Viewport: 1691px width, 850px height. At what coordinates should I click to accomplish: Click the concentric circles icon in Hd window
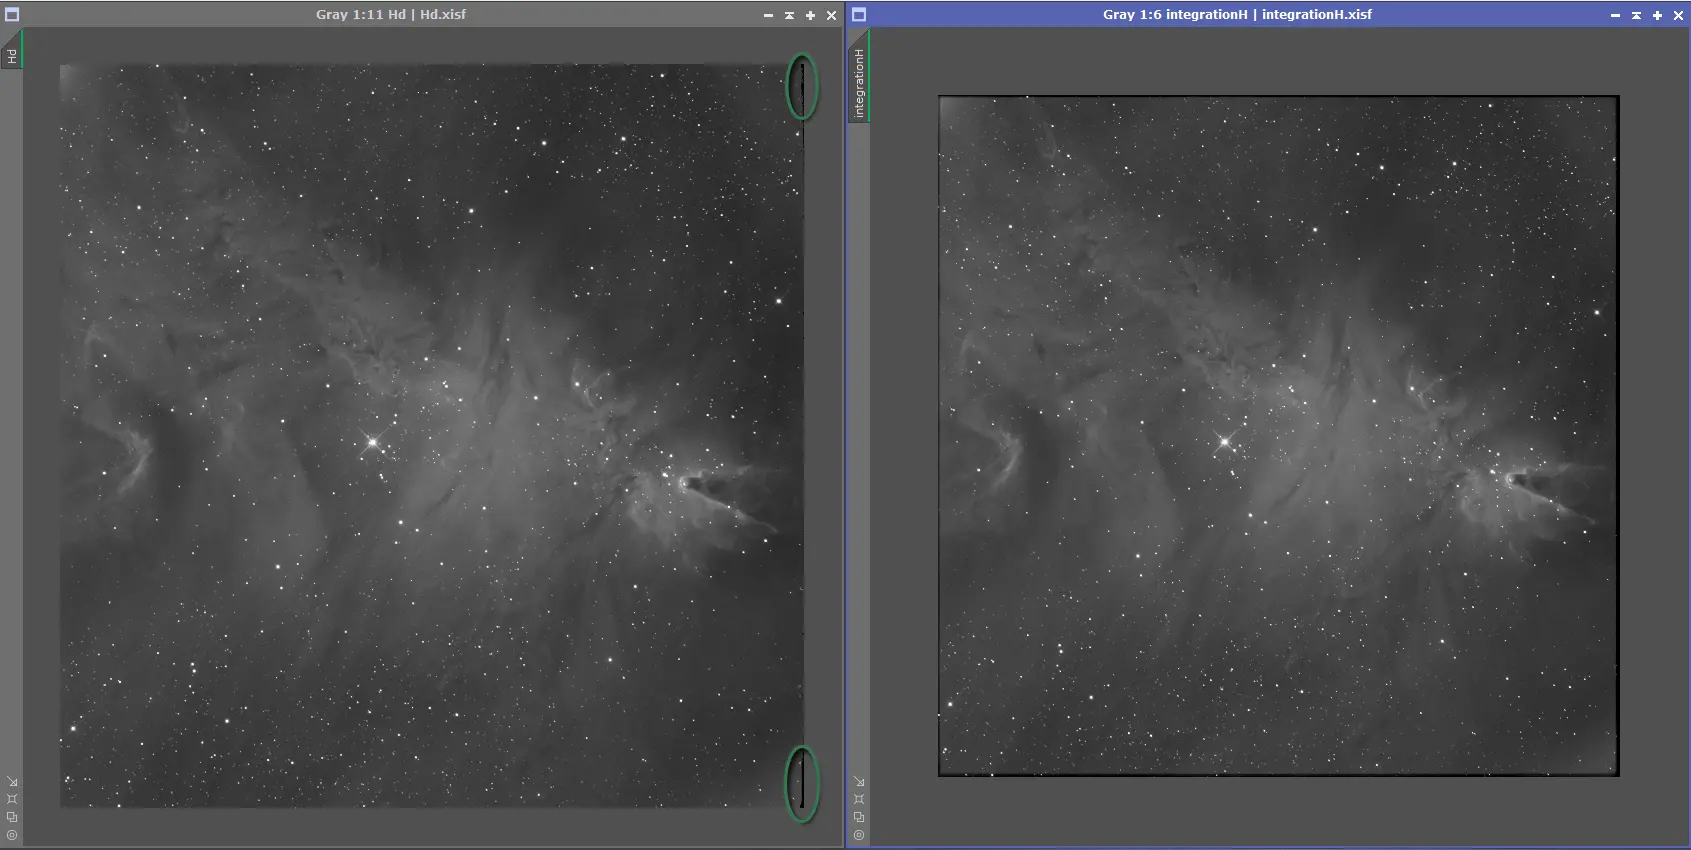12,835
